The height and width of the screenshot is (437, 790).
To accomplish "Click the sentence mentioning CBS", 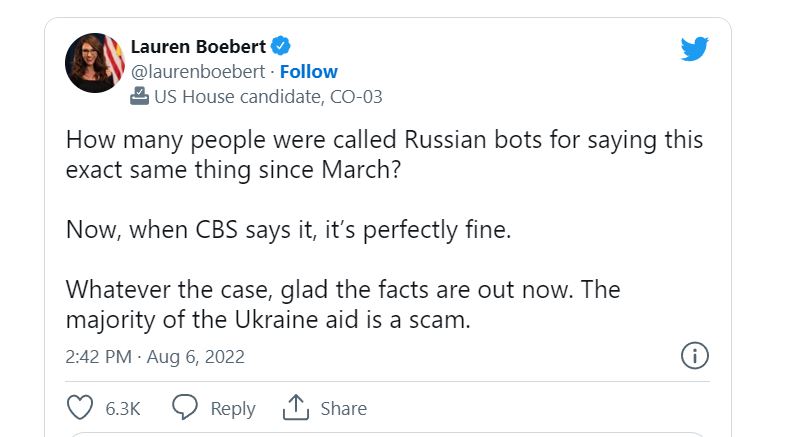I will pos(288,229).
